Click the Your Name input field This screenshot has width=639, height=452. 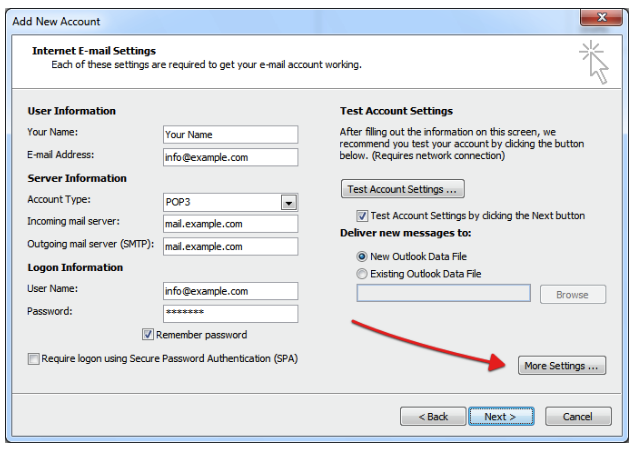pyautogui.click(x=230, y=134)
